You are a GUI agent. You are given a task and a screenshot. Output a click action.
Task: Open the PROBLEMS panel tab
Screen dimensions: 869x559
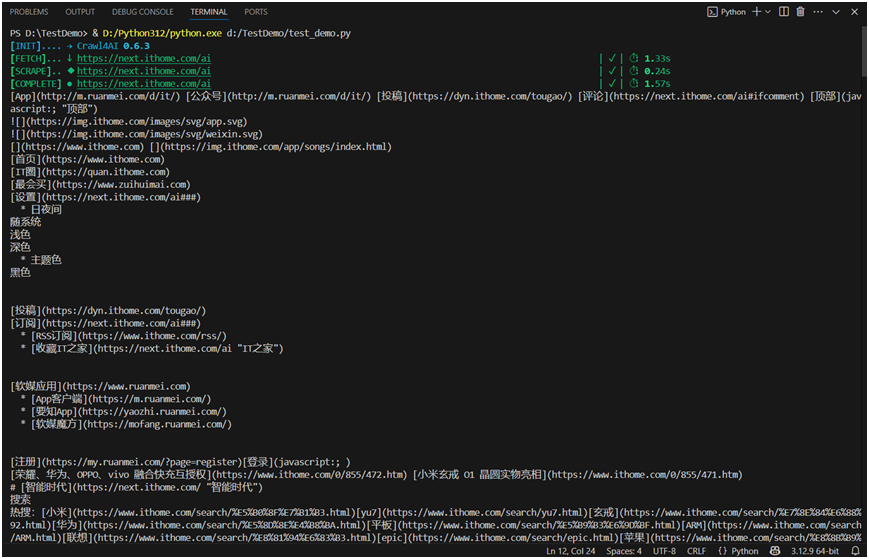(29, 12)
